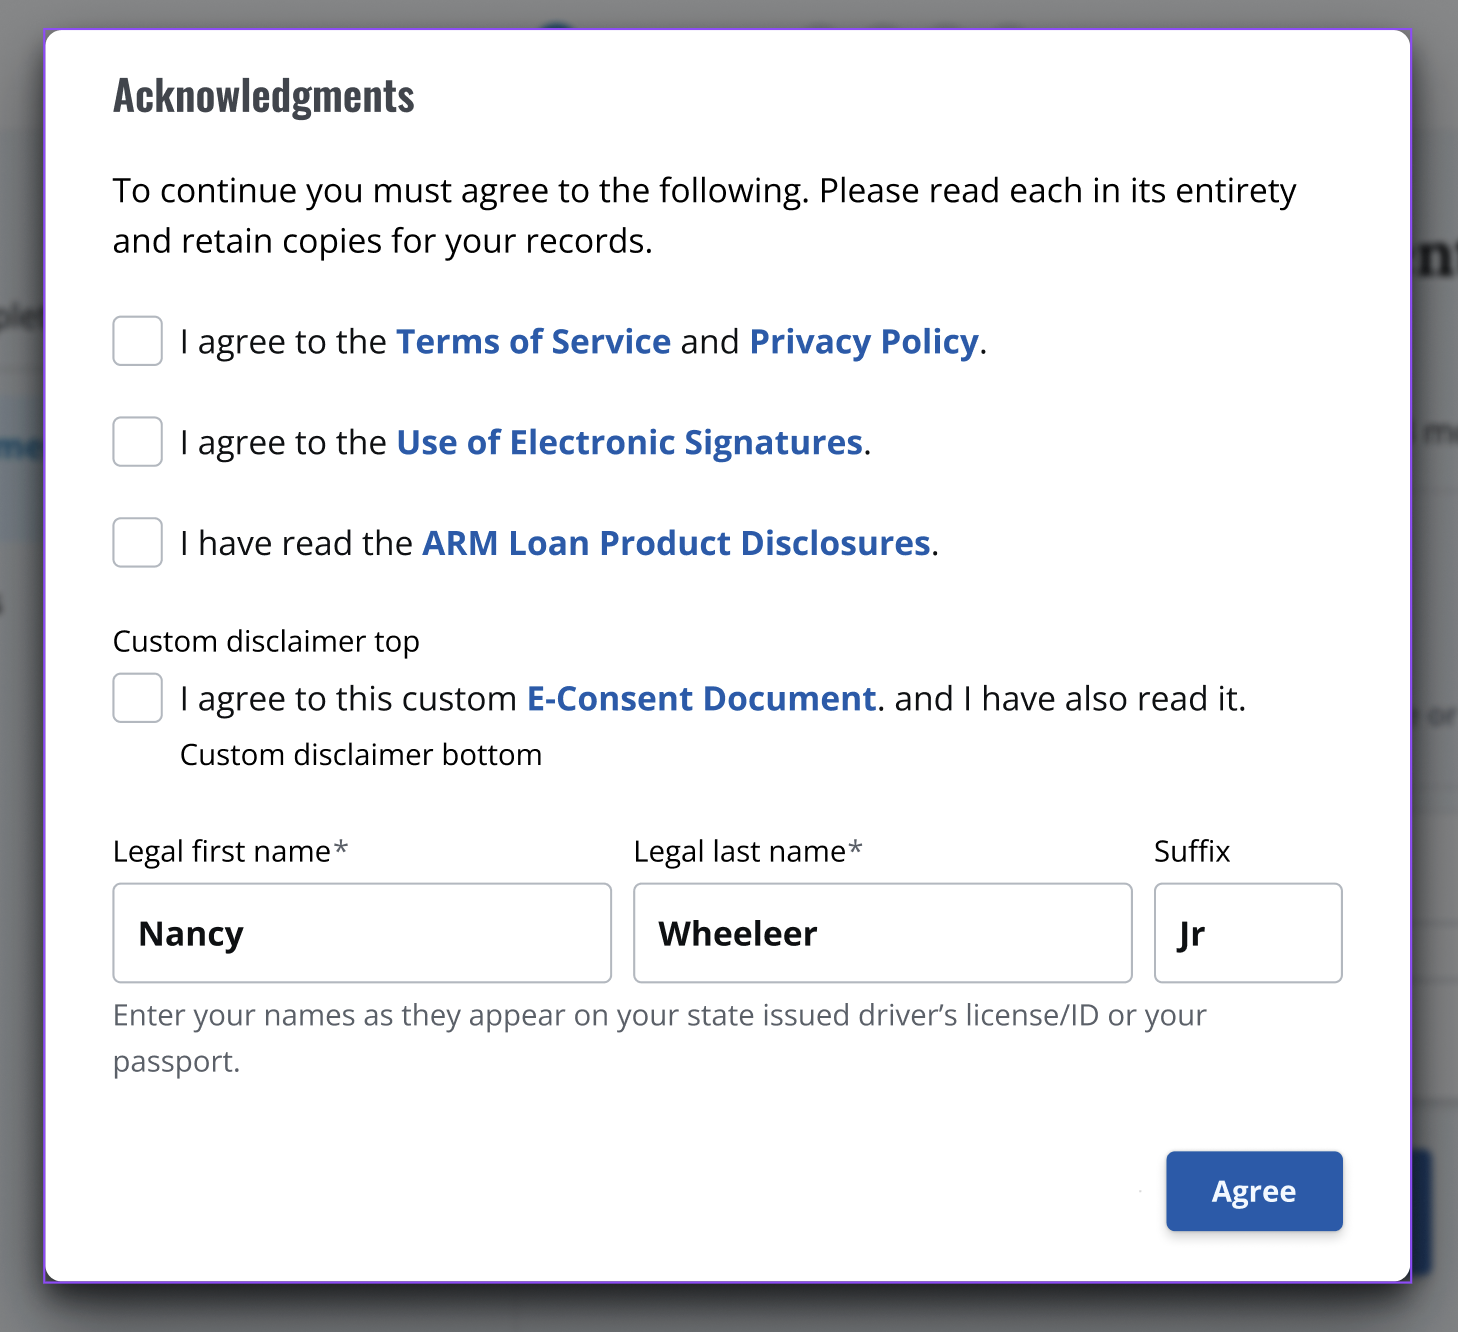This screenshot has width=1458, height=1332.
Task: Open the Terms of Service link
Action: [x=533, y=342]
